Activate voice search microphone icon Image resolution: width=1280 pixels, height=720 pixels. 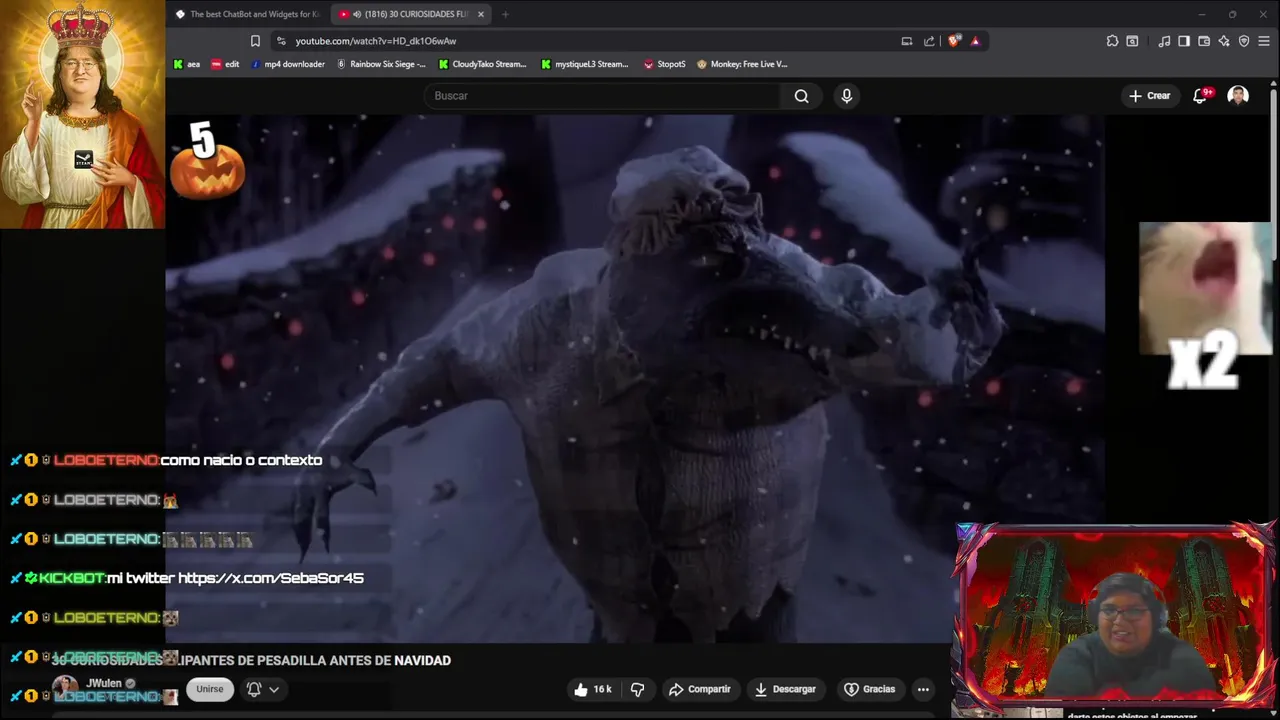click(x=847, y=96)
